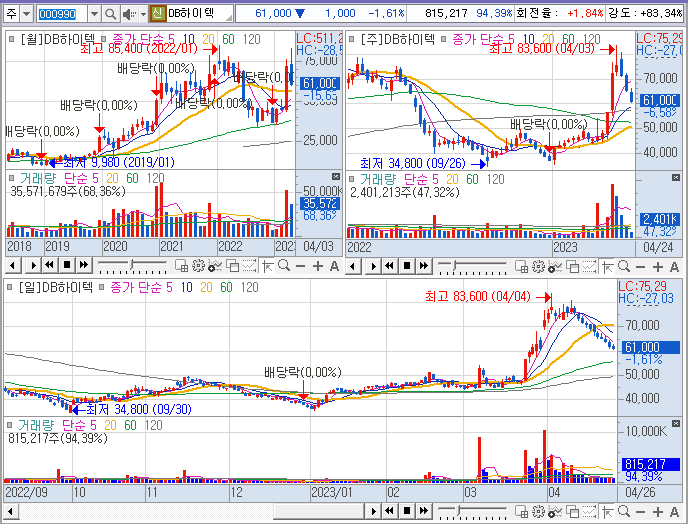Image resolution: width=688 pixels, height=524 pixels.
Task: Click 최저 34,800 (09/26) label in weekly chart
Action: click(412, 164)
